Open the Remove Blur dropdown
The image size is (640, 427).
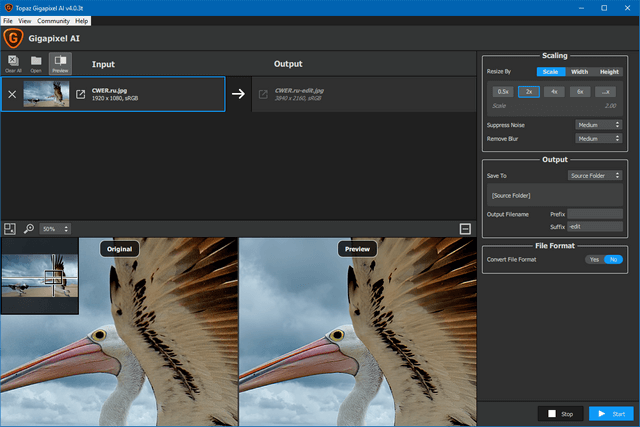tap(599, 138)
